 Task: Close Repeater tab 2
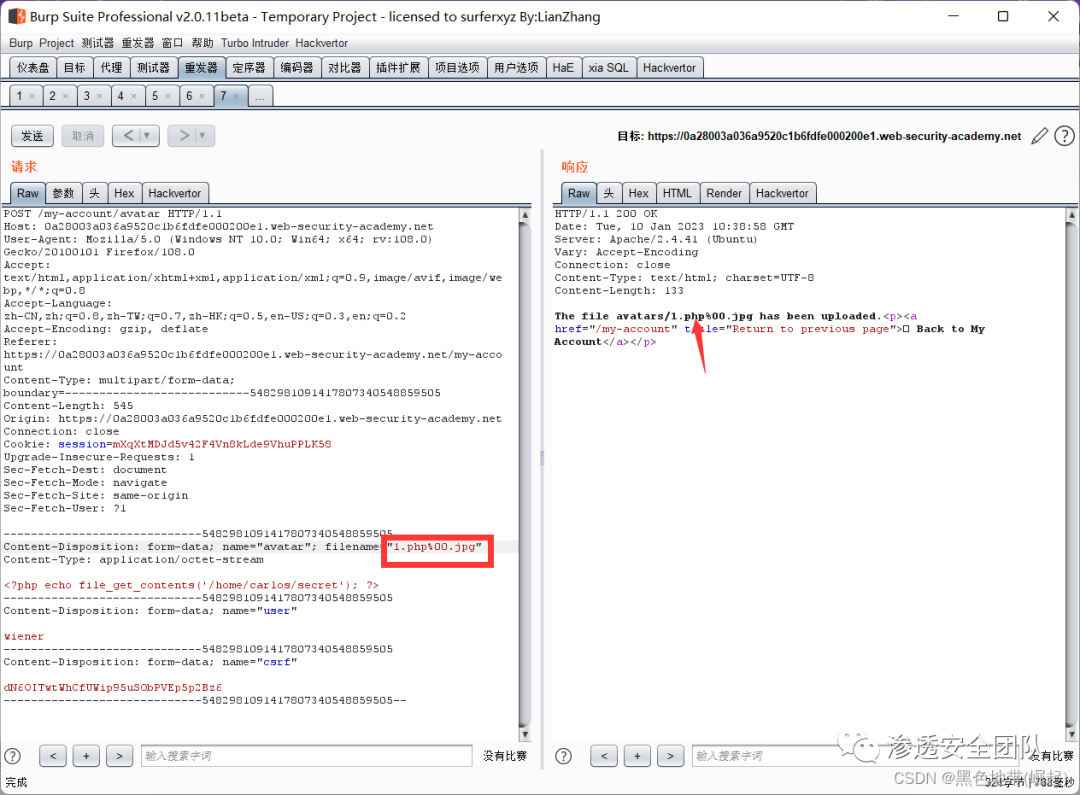(65, 96)
